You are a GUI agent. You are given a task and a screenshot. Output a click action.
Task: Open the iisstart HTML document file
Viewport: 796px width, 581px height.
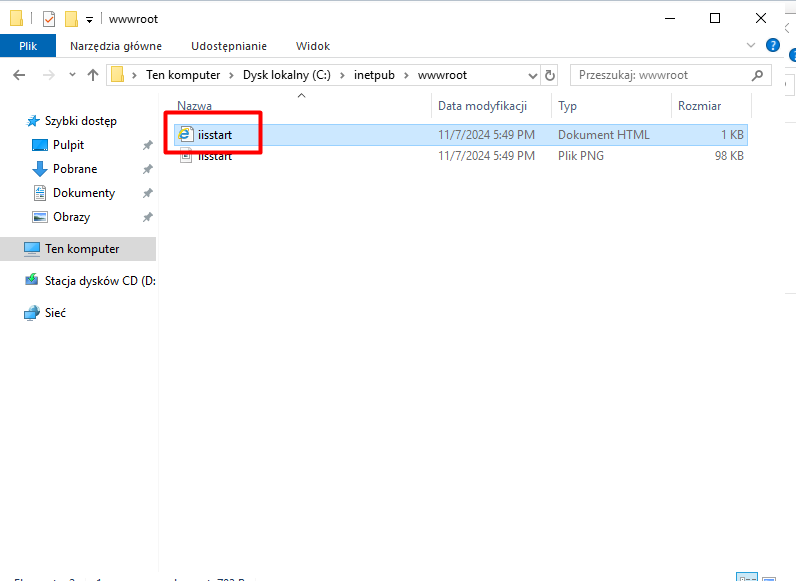(x=214, y=135)
